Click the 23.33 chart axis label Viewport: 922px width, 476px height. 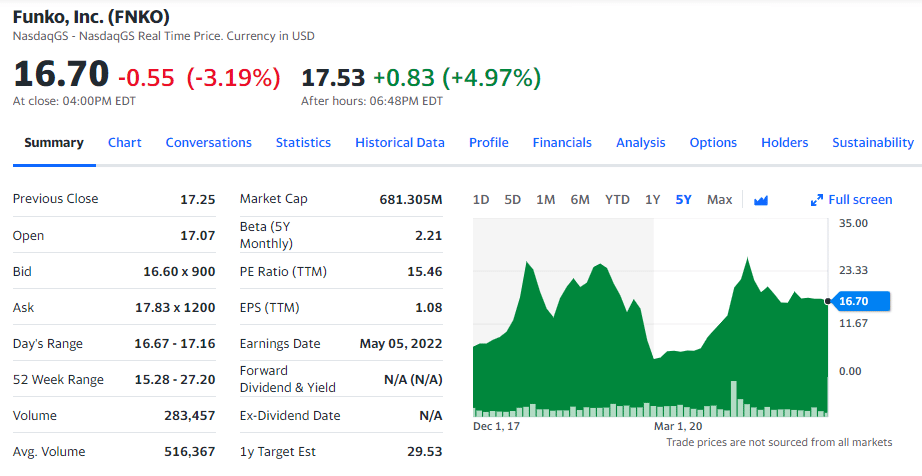(x=853, y=270)
